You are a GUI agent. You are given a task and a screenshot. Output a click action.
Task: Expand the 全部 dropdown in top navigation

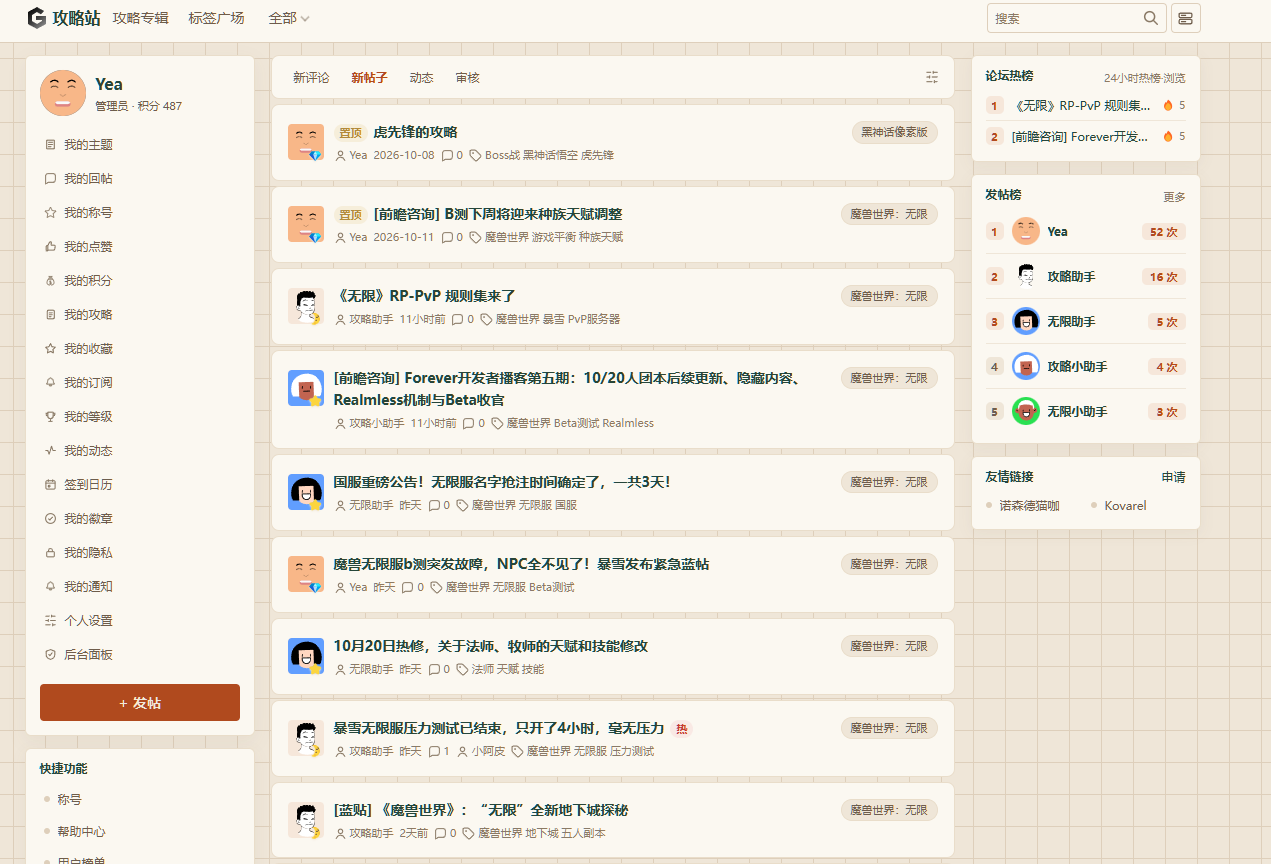click(289, 18)
